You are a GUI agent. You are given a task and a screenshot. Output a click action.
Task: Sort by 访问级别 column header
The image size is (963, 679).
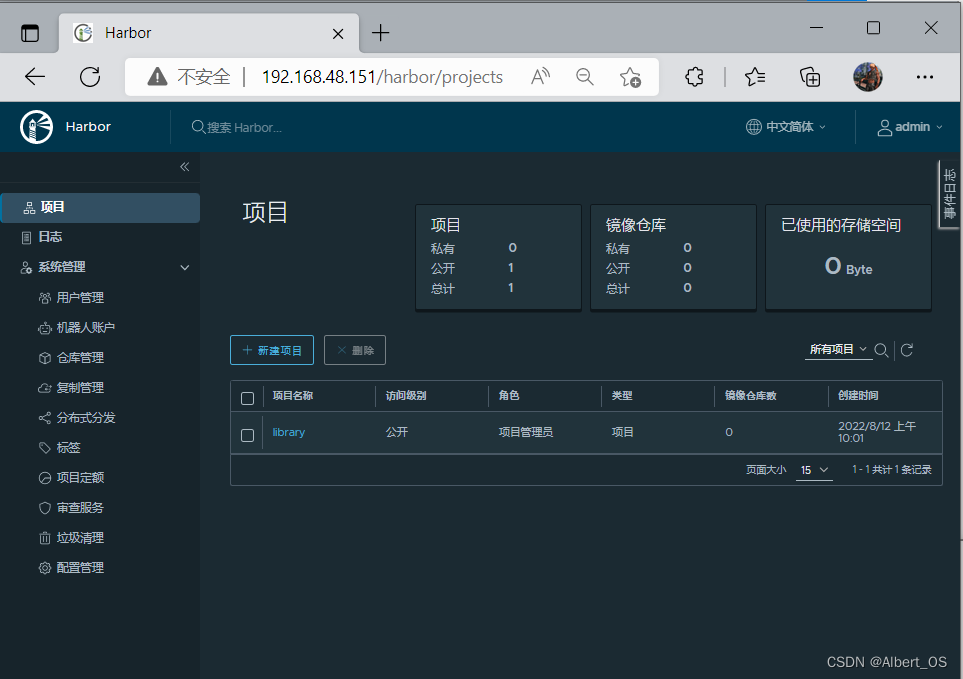pos(406,396)
